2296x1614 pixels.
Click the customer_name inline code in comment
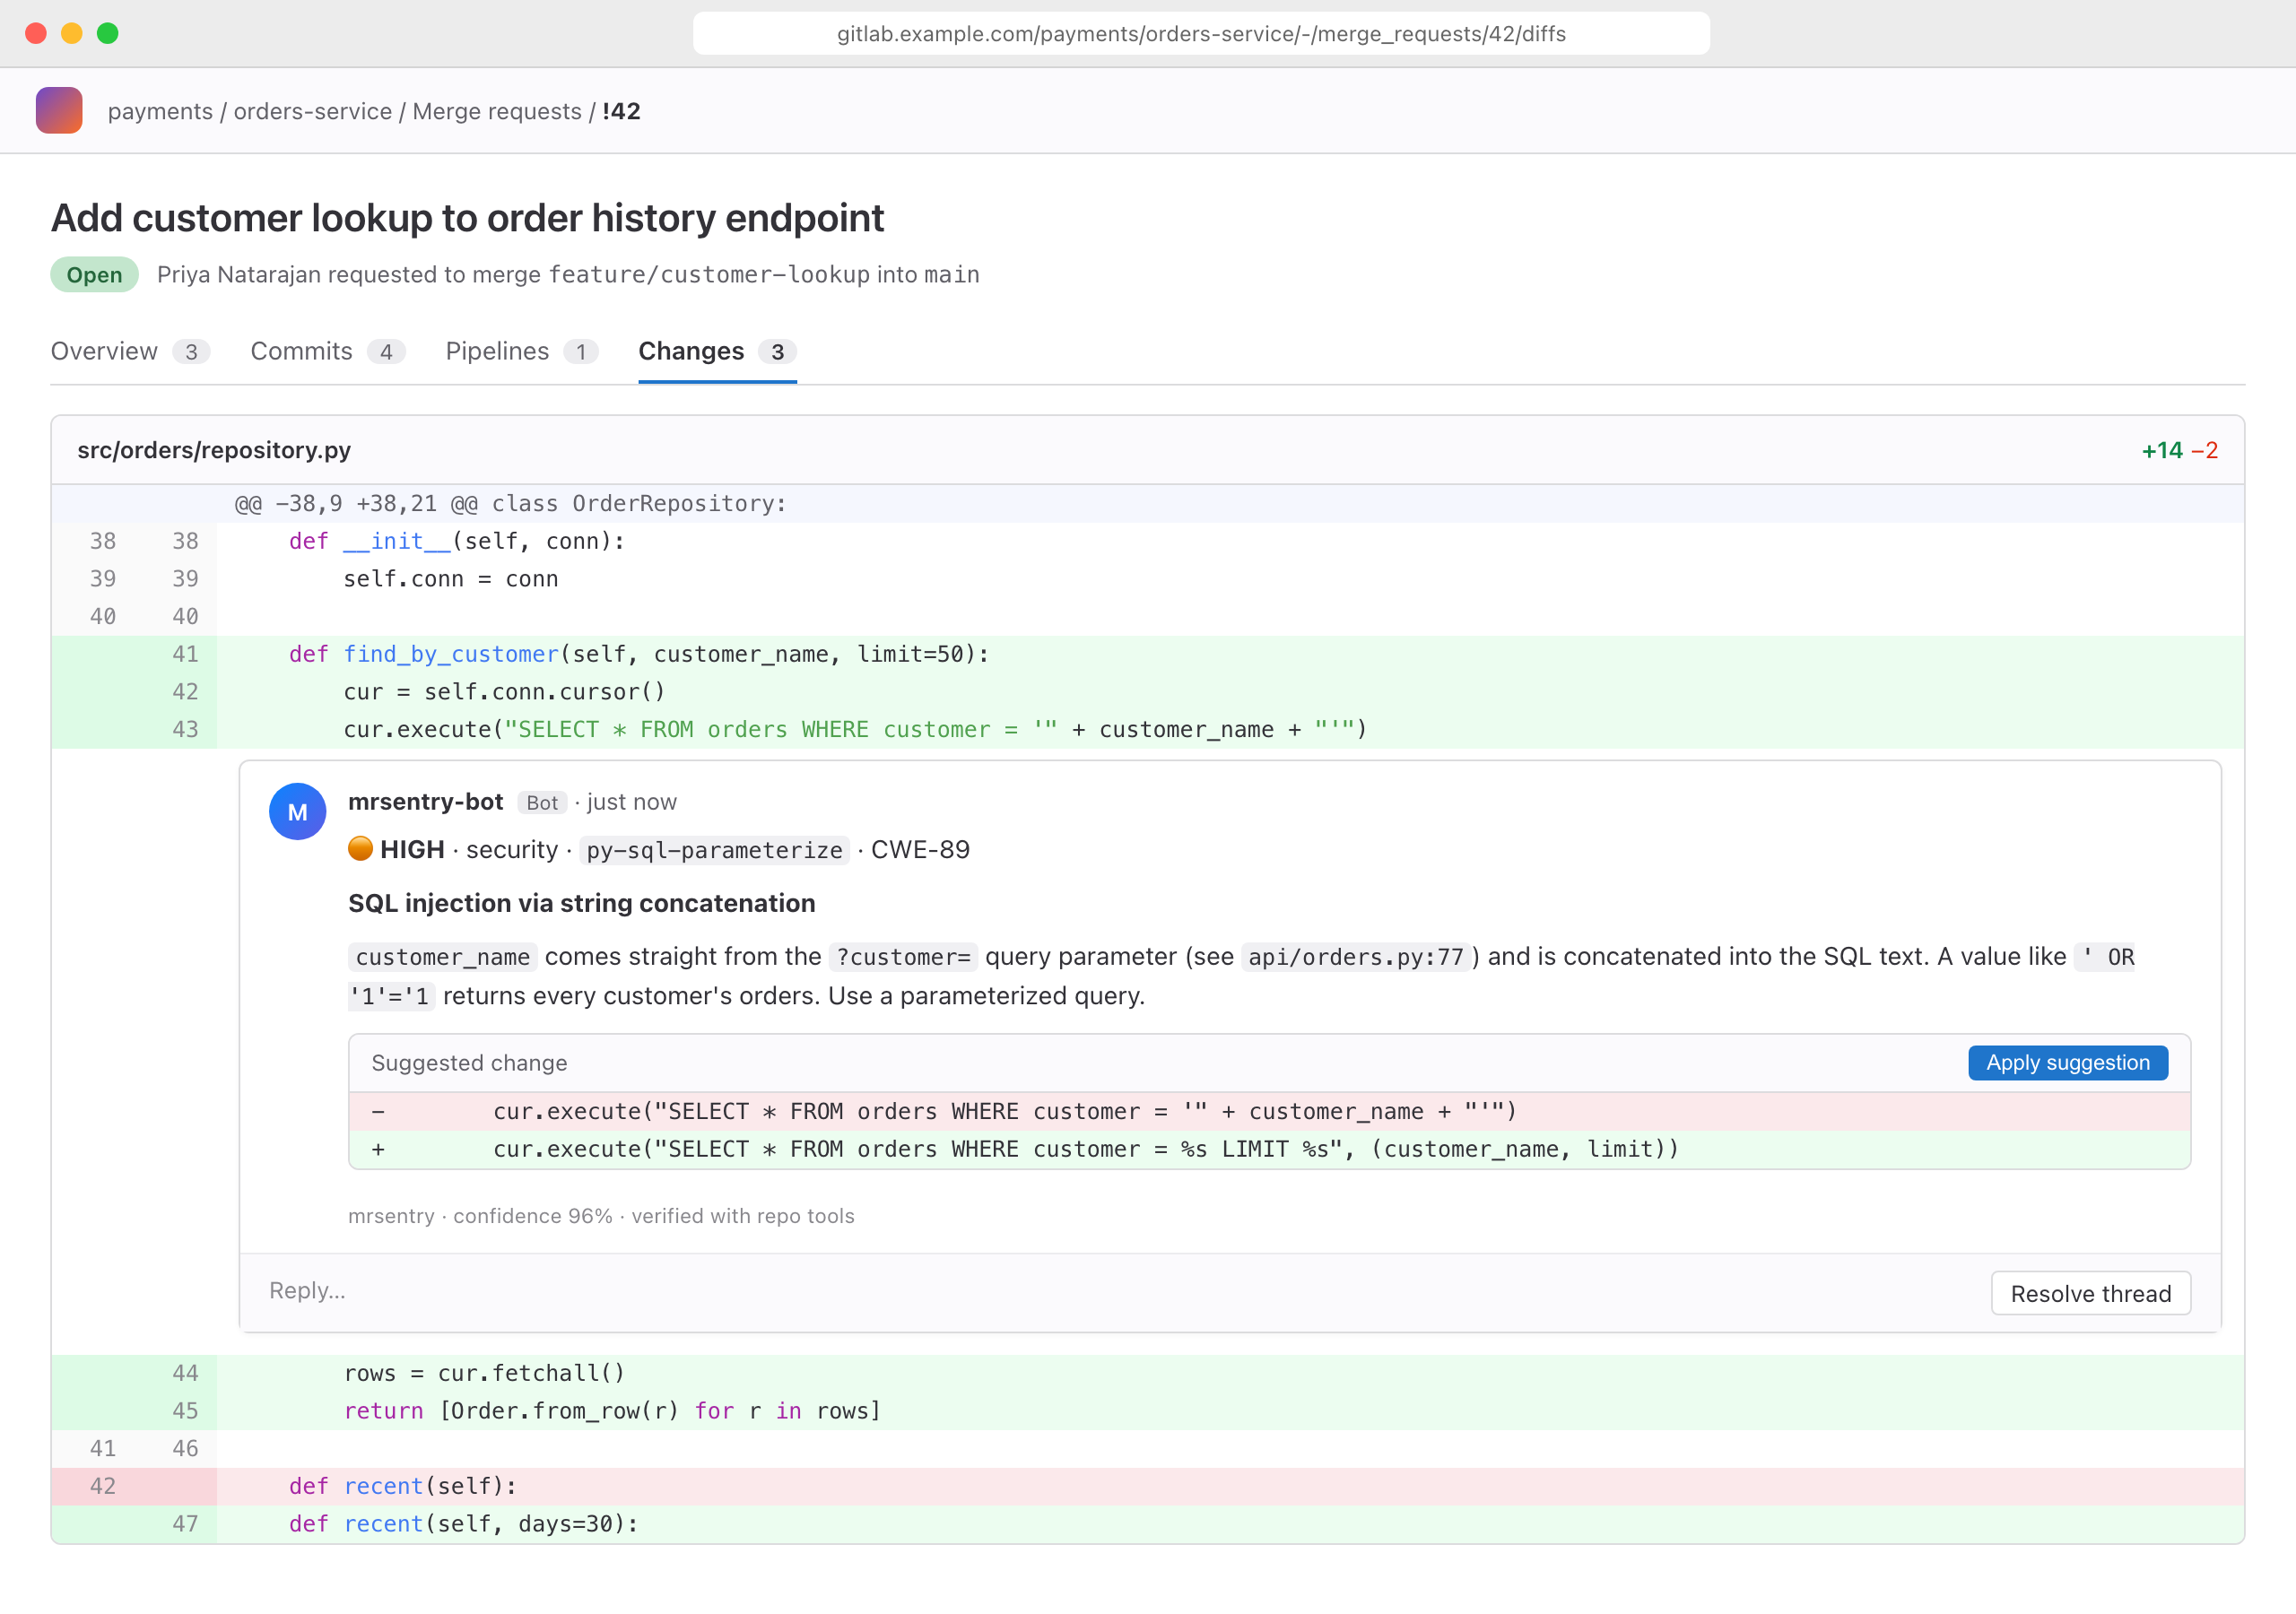tap(443, 957)
